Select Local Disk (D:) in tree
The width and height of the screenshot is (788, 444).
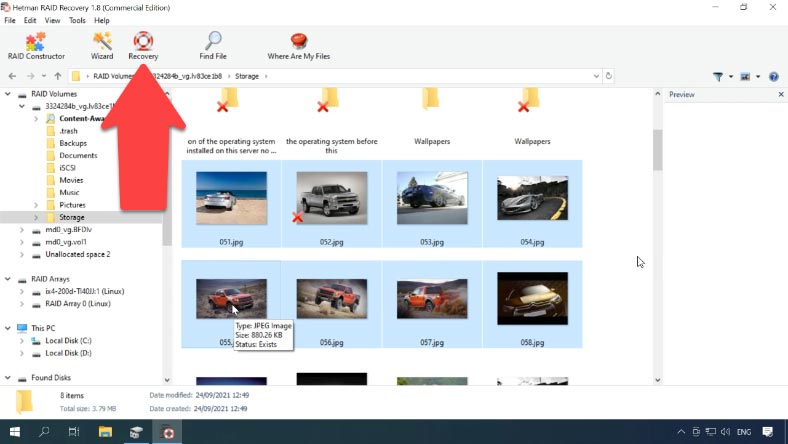[68, 353]
